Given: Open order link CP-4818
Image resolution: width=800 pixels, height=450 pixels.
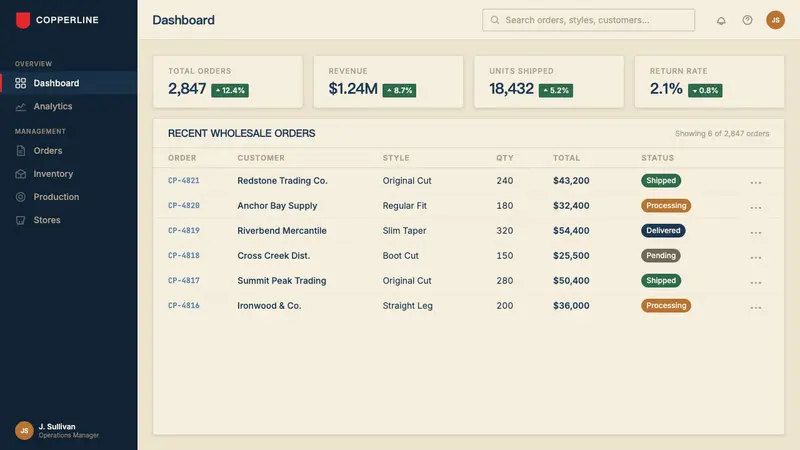Looking at the screenshot, I should pos(184,256).
